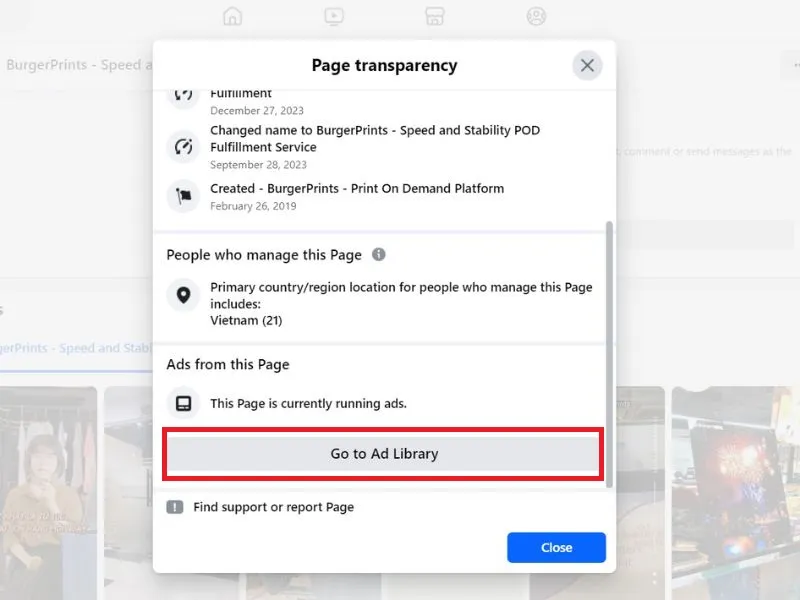Click the ads monitor icon under Ads from this Page
The image size is (800, 600).
183,403
